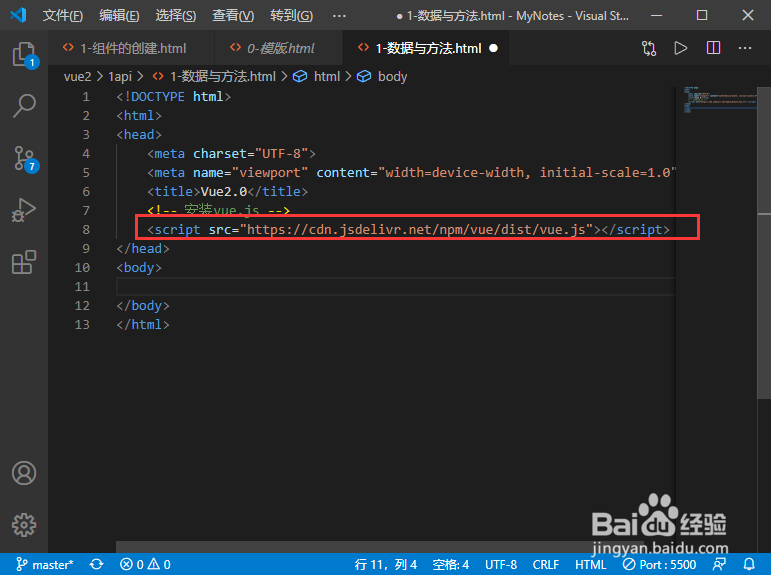Open the Run and Debug view
The height and width of the screenshot is (575, 771).
point(24,211)
